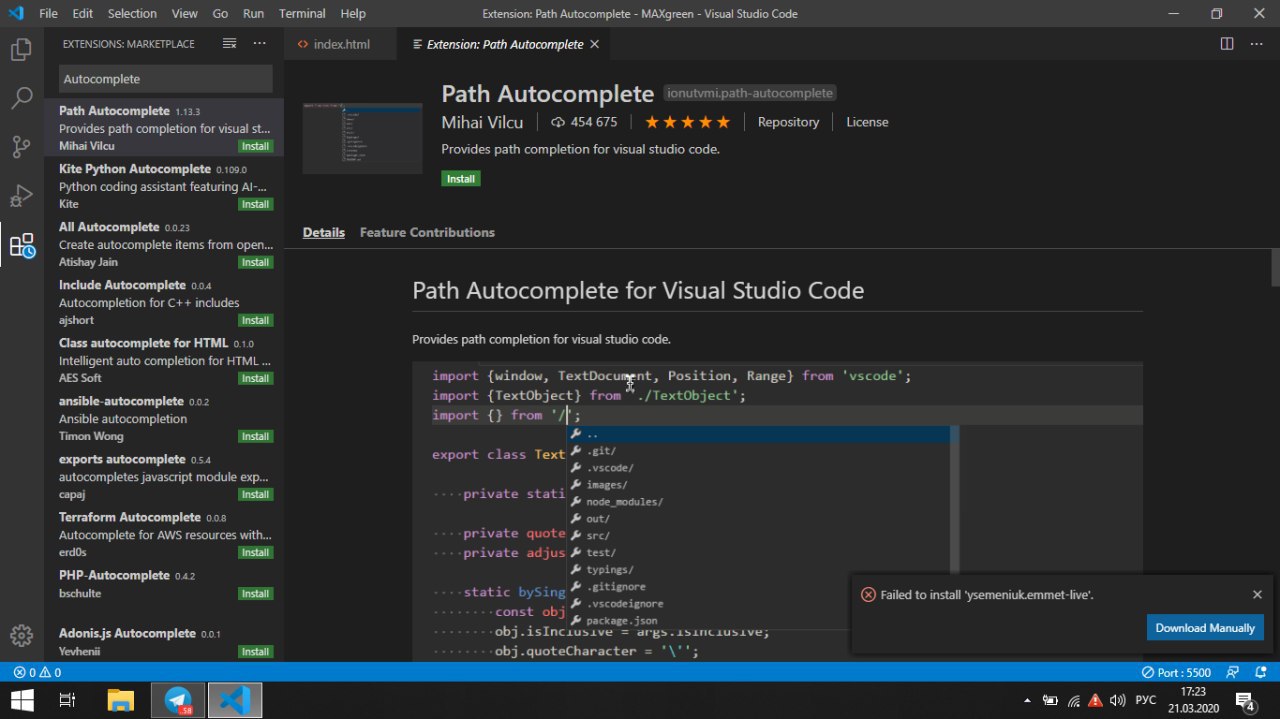Open the View menu
1280x719 pixels.
[184, 14]
